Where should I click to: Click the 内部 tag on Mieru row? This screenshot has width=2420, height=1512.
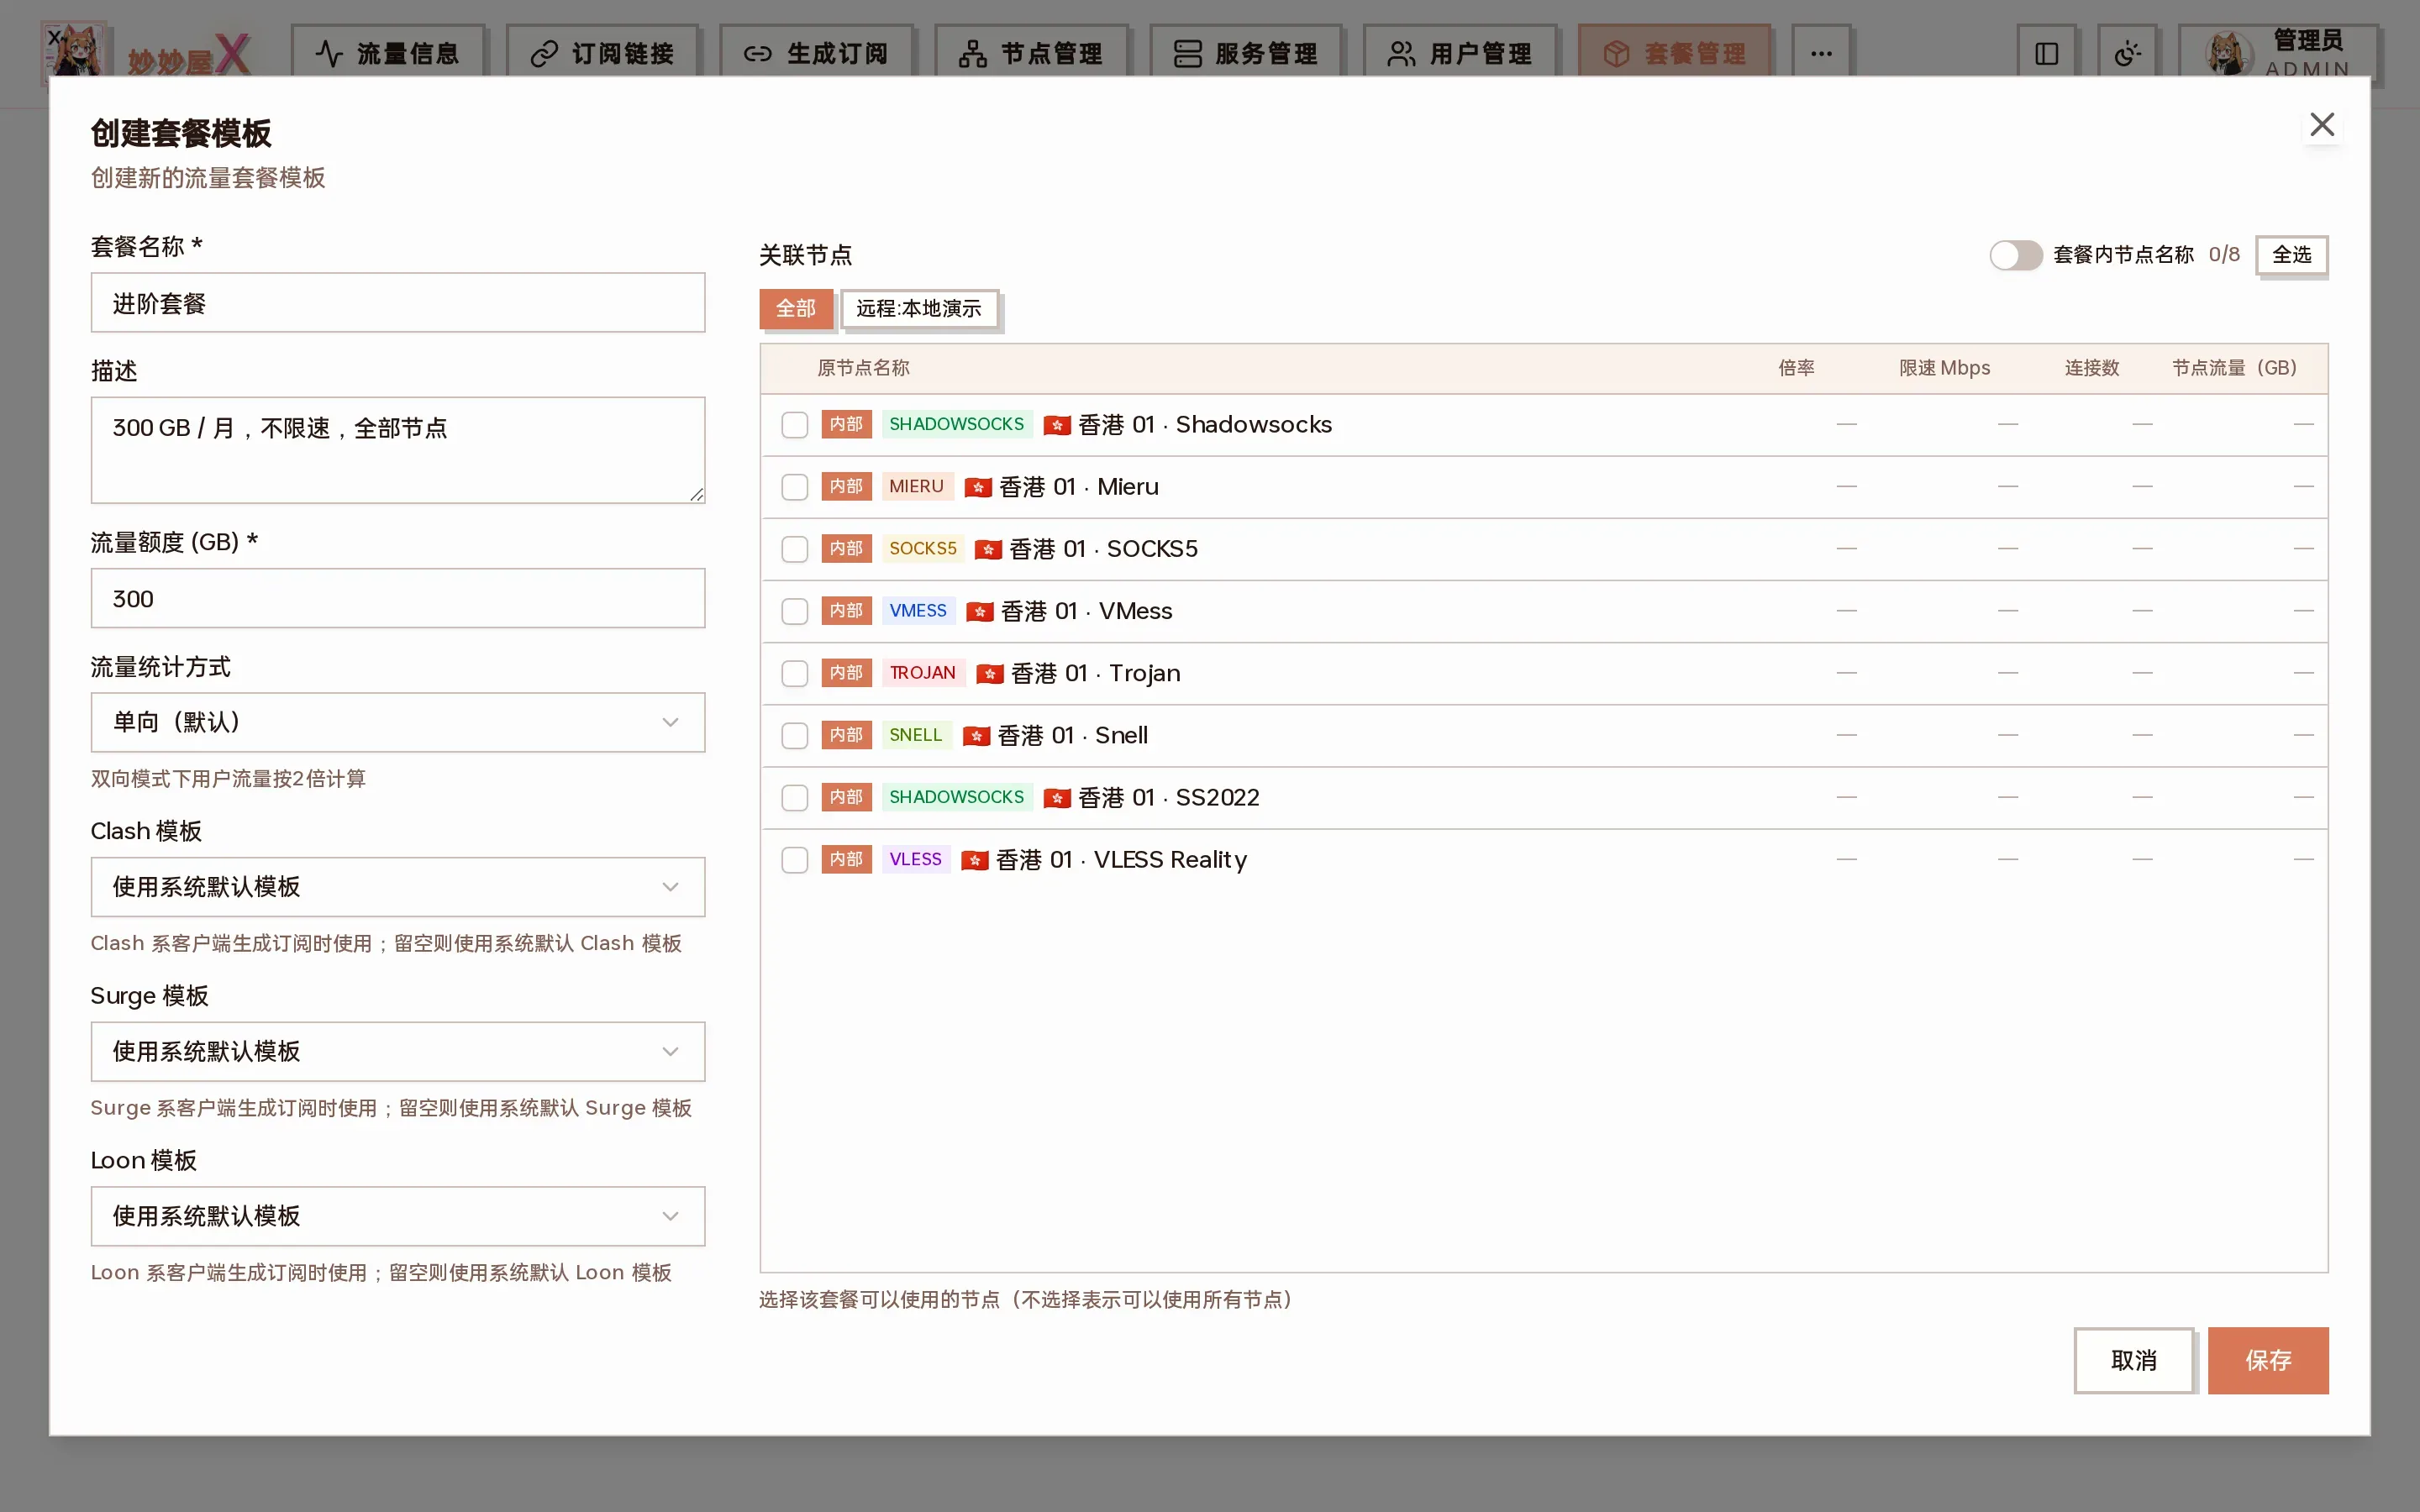click(846, 487)
